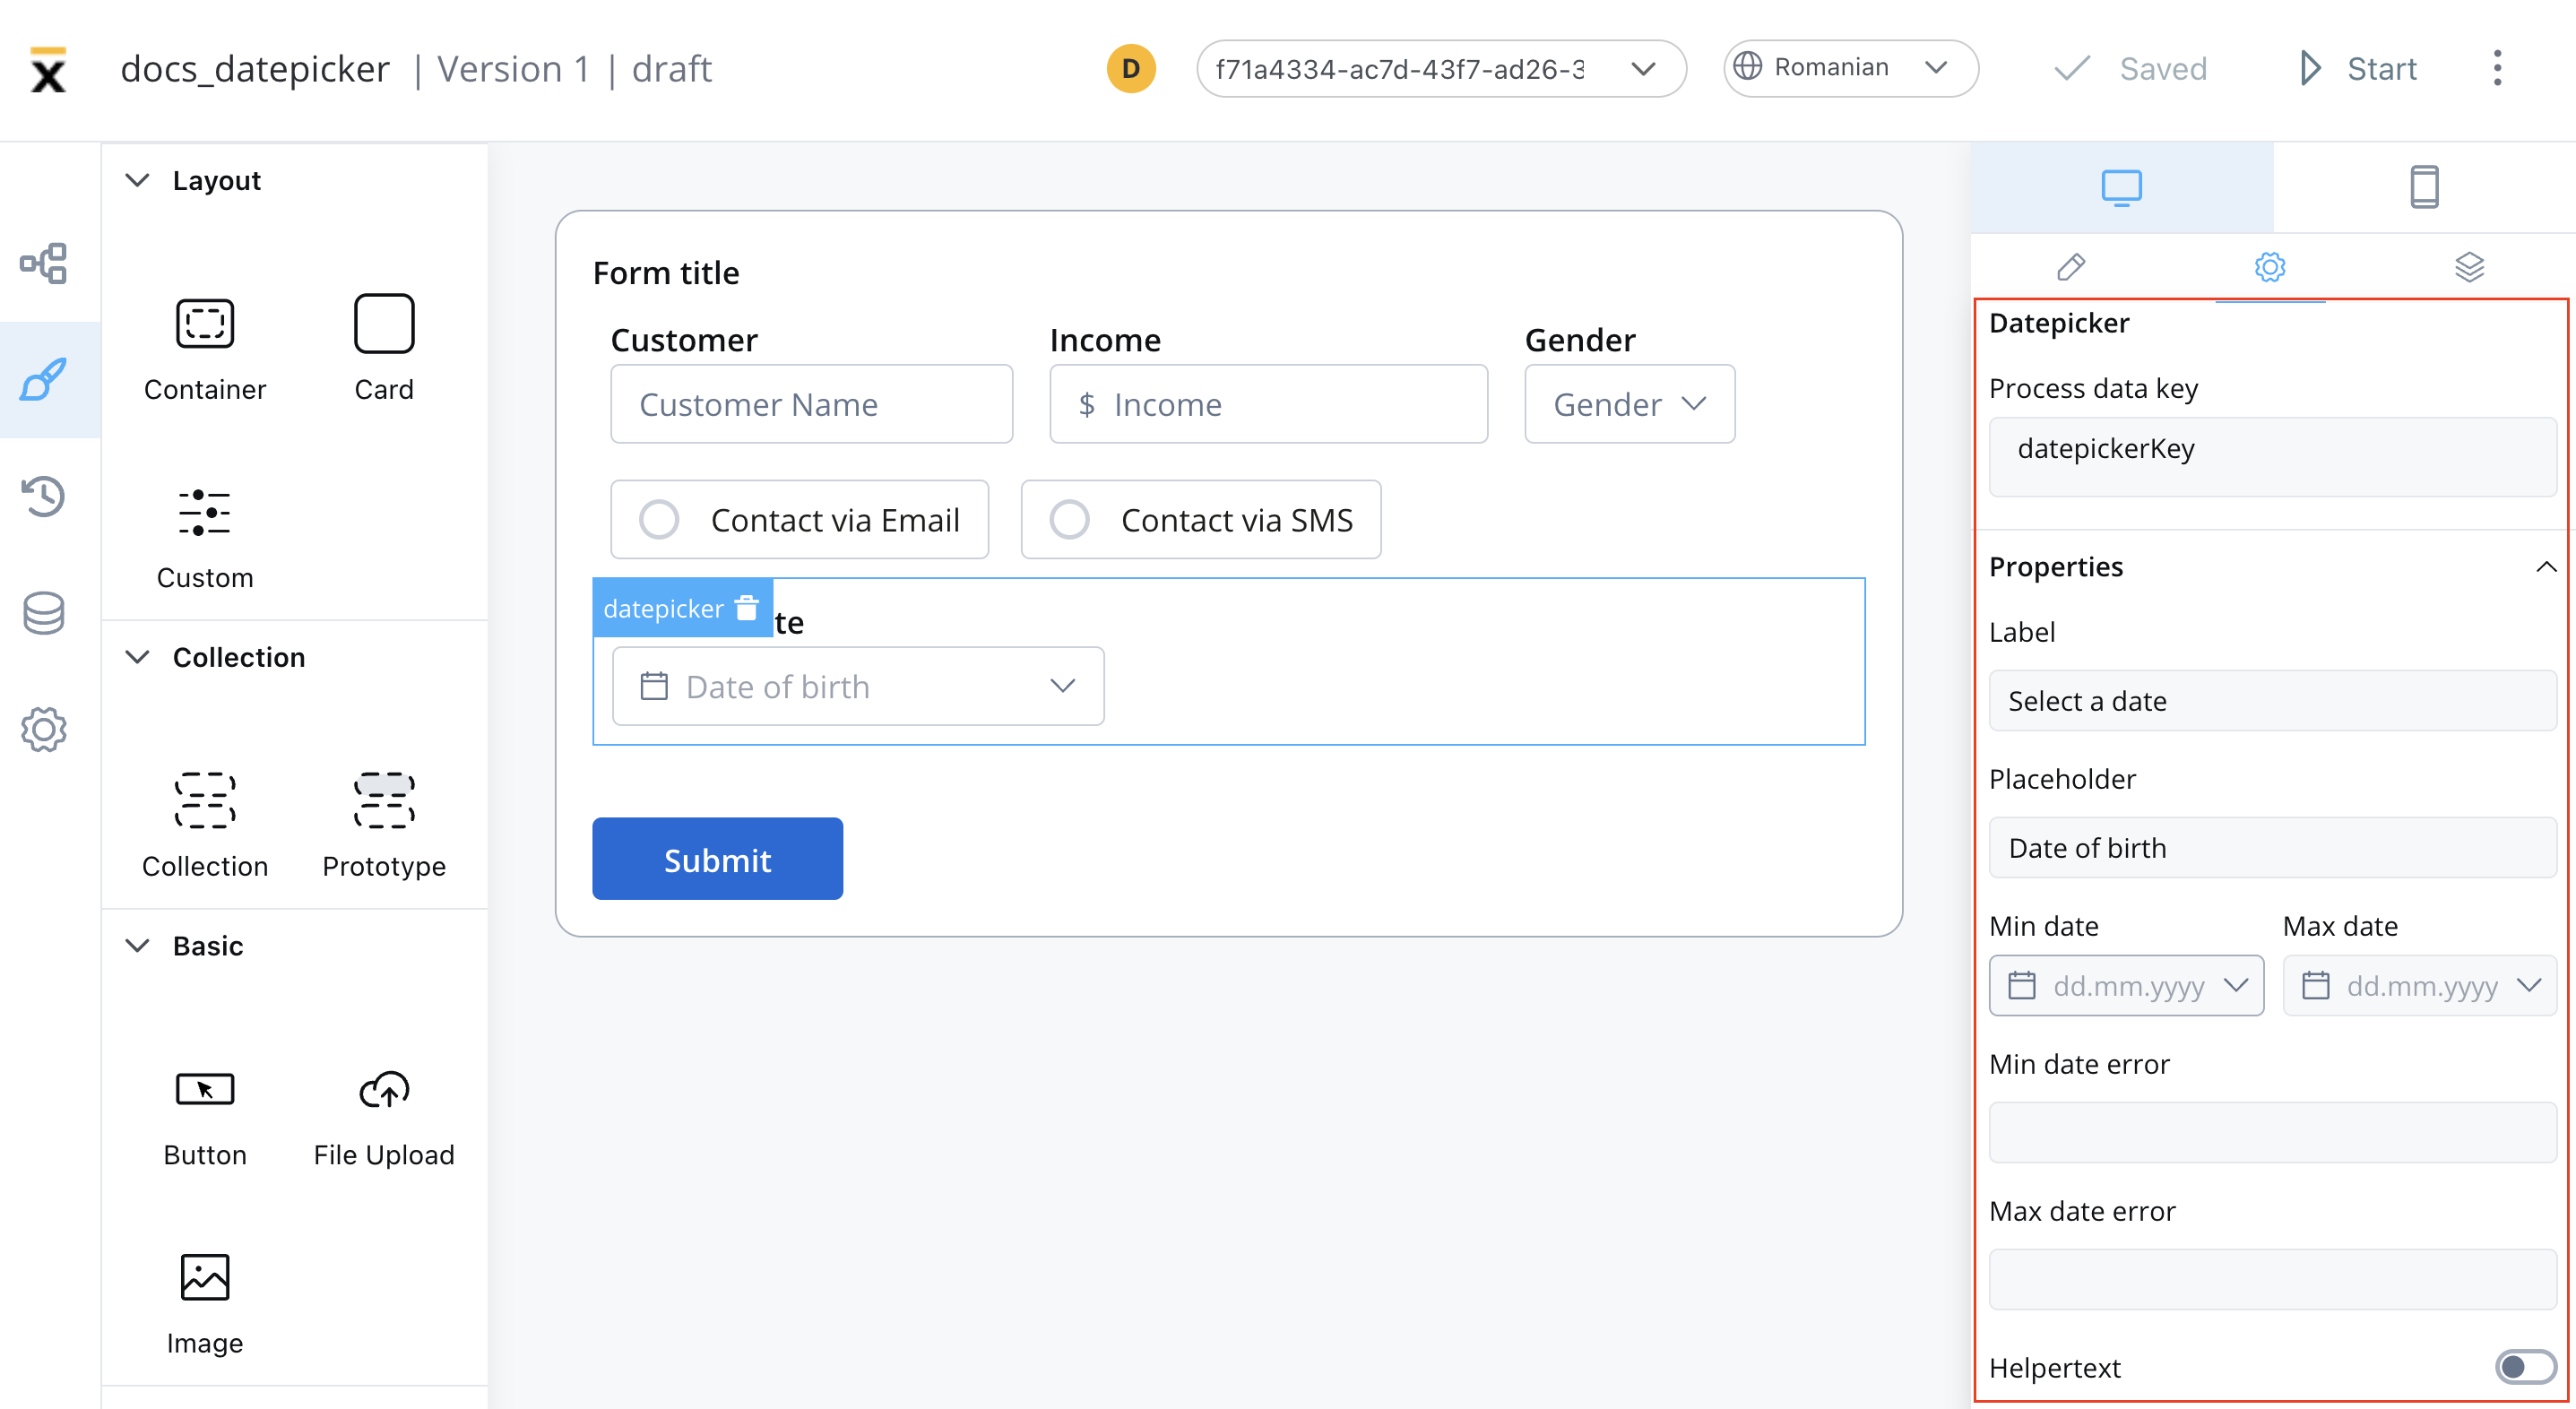Click the Customer Name input
The width and height of the screenshot is (2576, 1409).
pyautogui.click(x=812, y=404)
